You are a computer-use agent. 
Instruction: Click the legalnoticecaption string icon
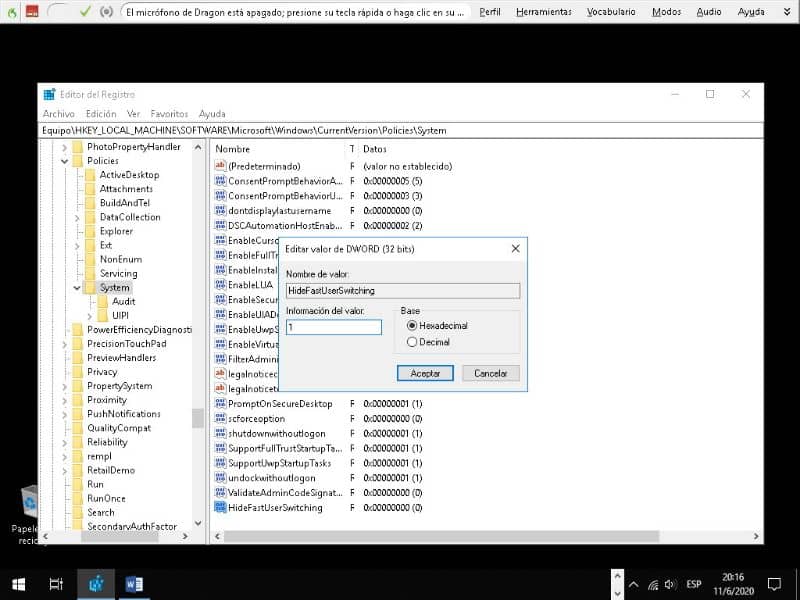[x=220, y=373]
